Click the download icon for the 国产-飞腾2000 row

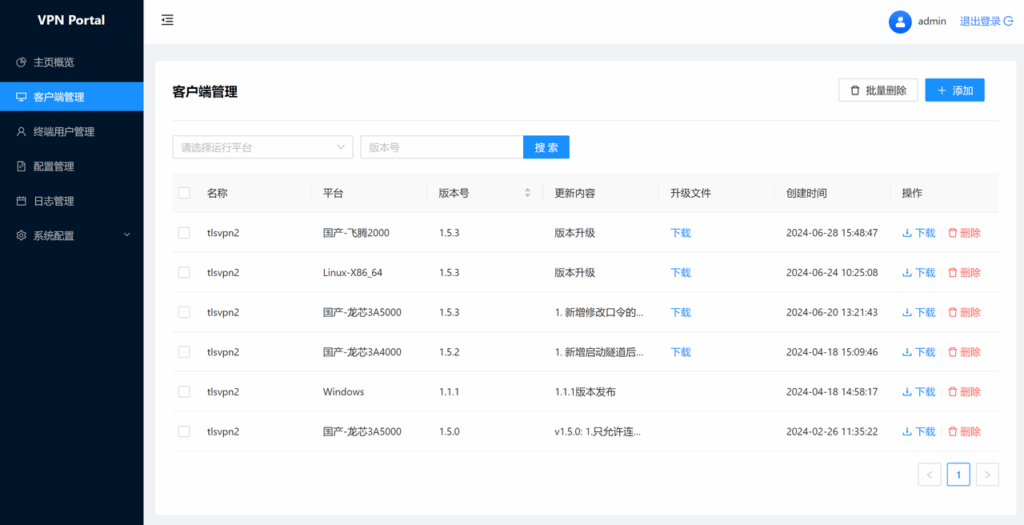click(907, 233)
